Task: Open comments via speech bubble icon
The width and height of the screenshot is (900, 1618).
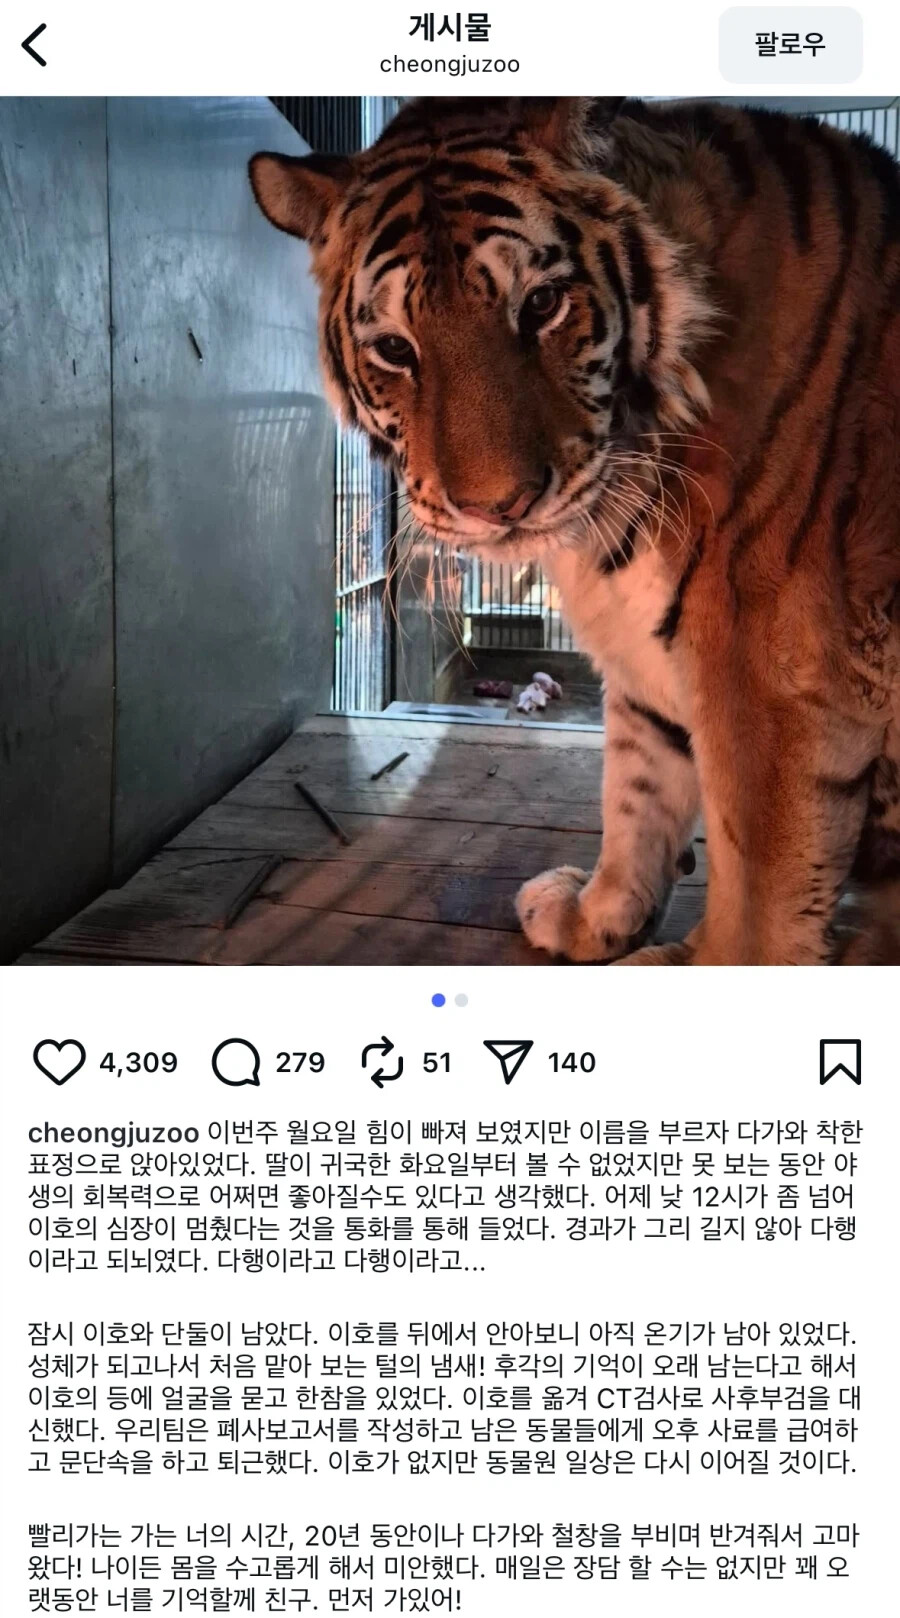Action: point(236,1062)
